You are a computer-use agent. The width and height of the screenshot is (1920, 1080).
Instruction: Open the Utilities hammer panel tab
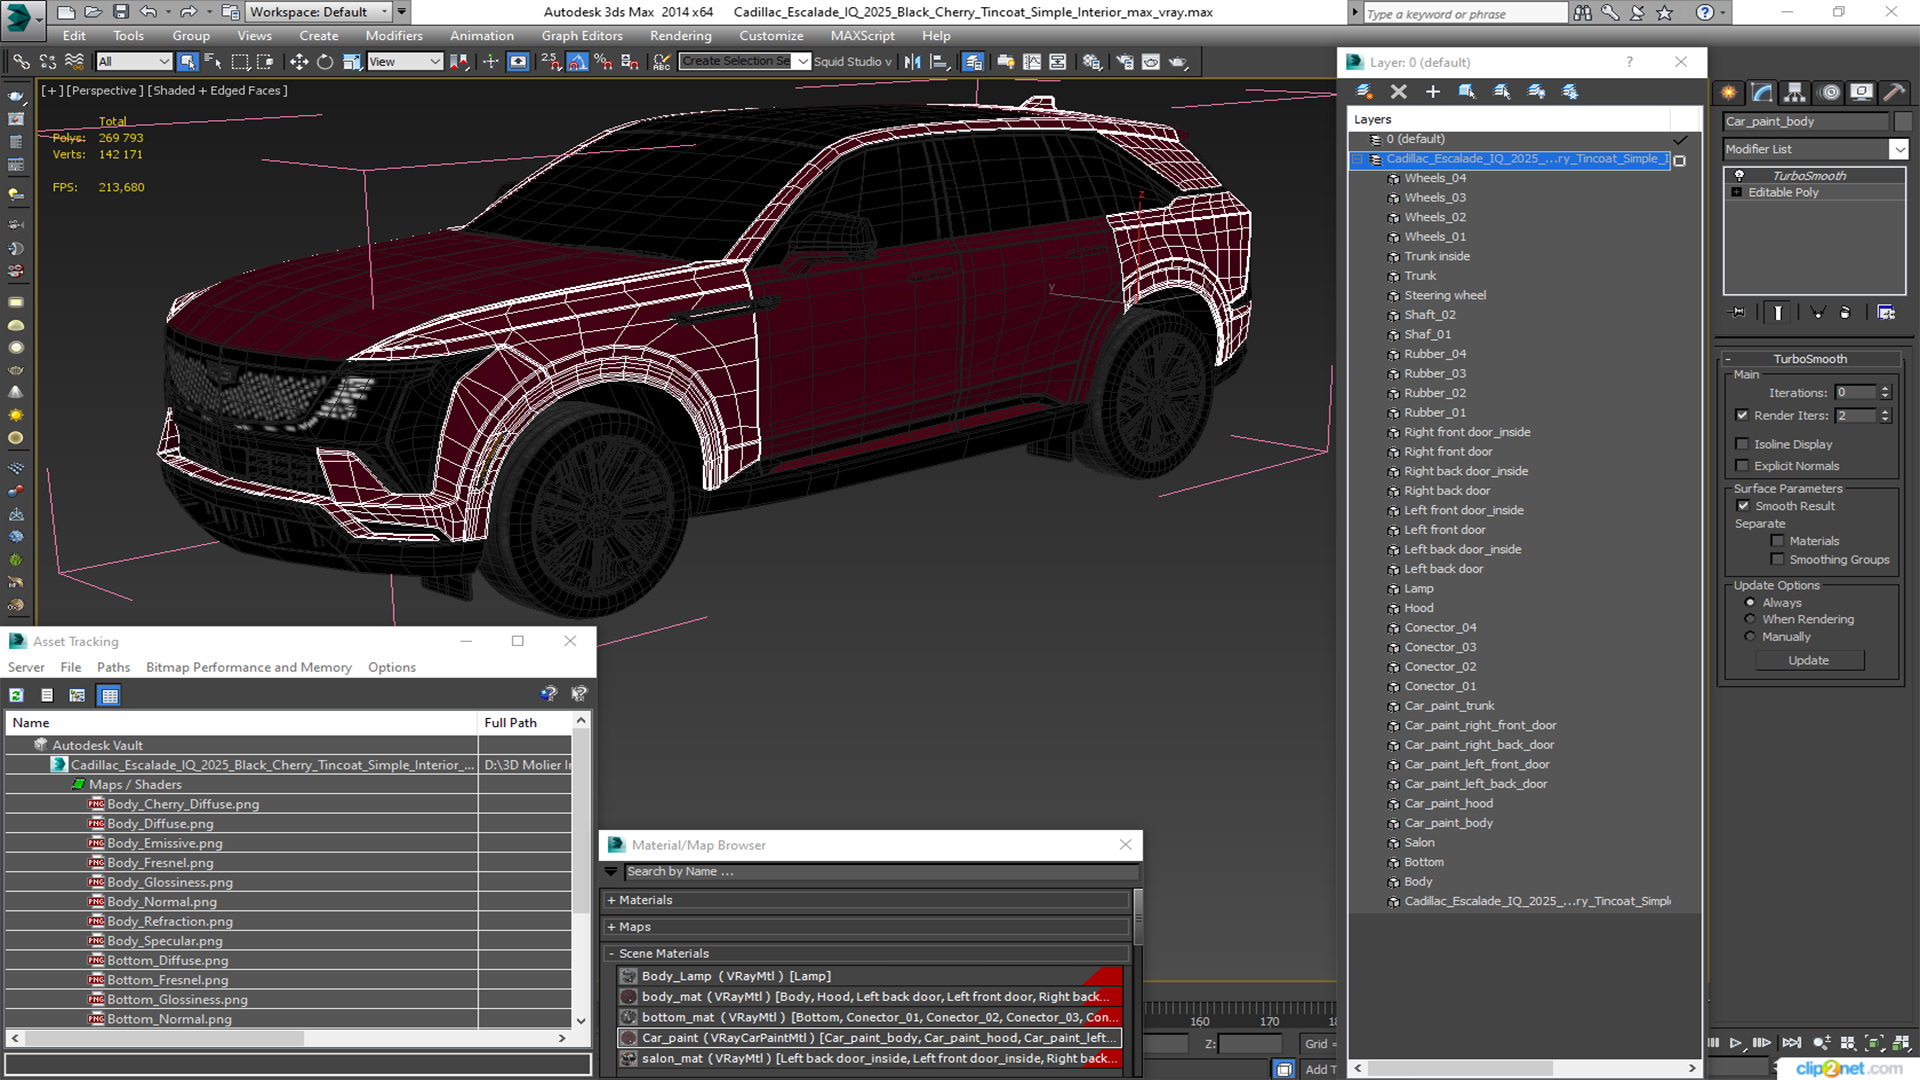pyautogui.click(x=1894, y=92)
